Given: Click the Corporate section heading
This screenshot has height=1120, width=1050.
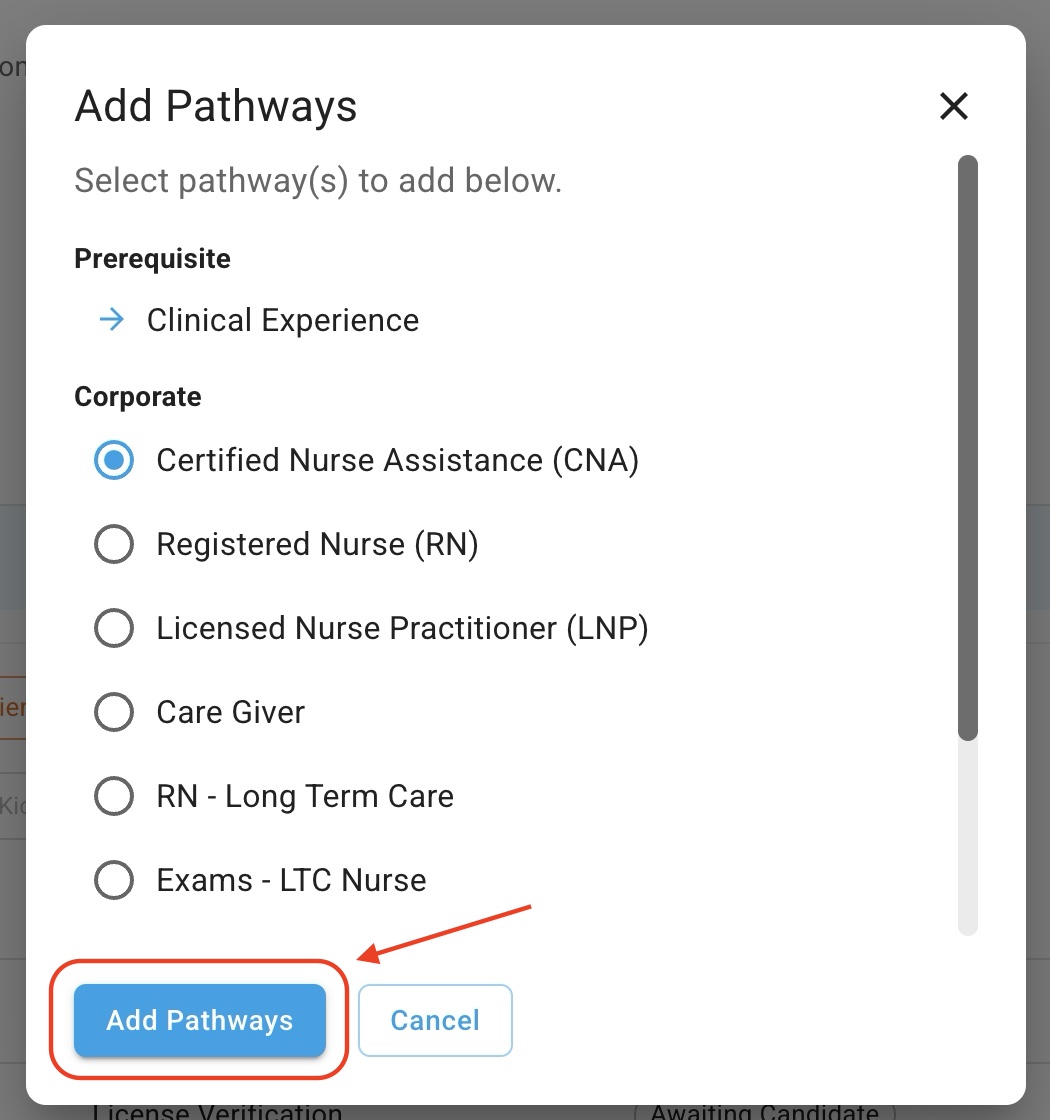Looking at the screenshot, I should point(138,397).
